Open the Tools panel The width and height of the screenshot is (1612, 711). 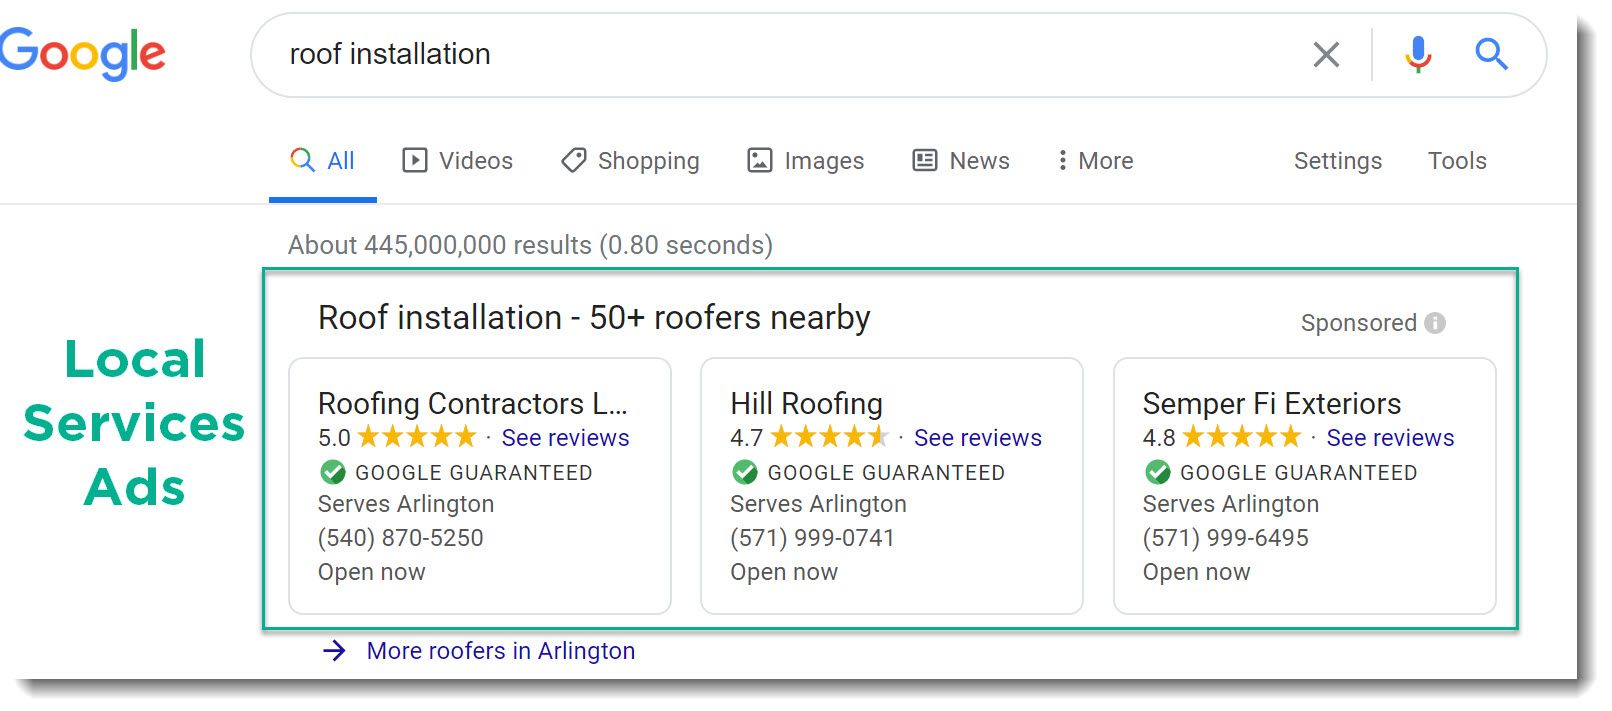pyautogui.click(x=1457, y=160)
